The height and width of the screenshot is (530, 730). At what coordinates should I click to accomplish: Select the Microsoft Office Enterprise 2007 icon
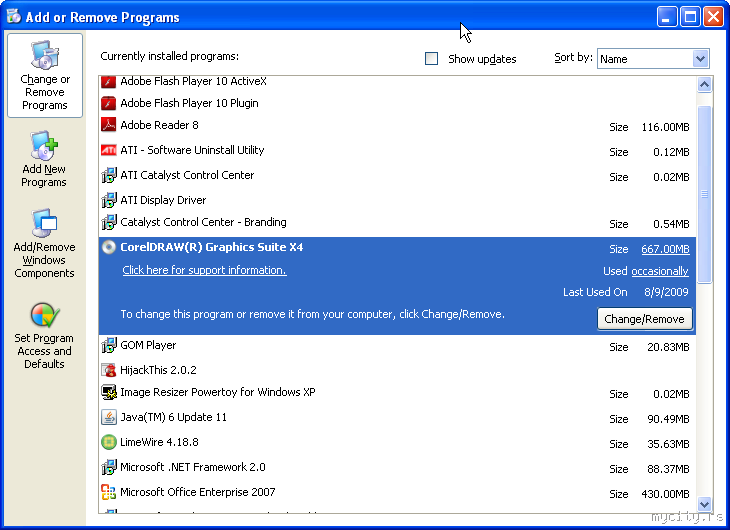[x=109, y=492]
